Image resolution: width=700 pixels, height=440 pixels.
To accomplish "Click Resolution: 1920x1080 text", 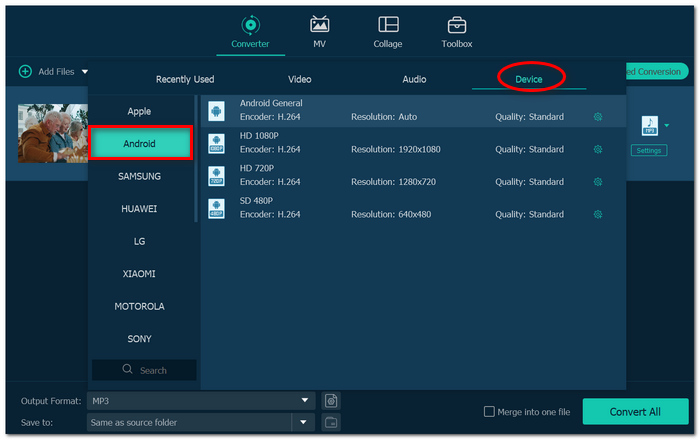I will point(396,149).
